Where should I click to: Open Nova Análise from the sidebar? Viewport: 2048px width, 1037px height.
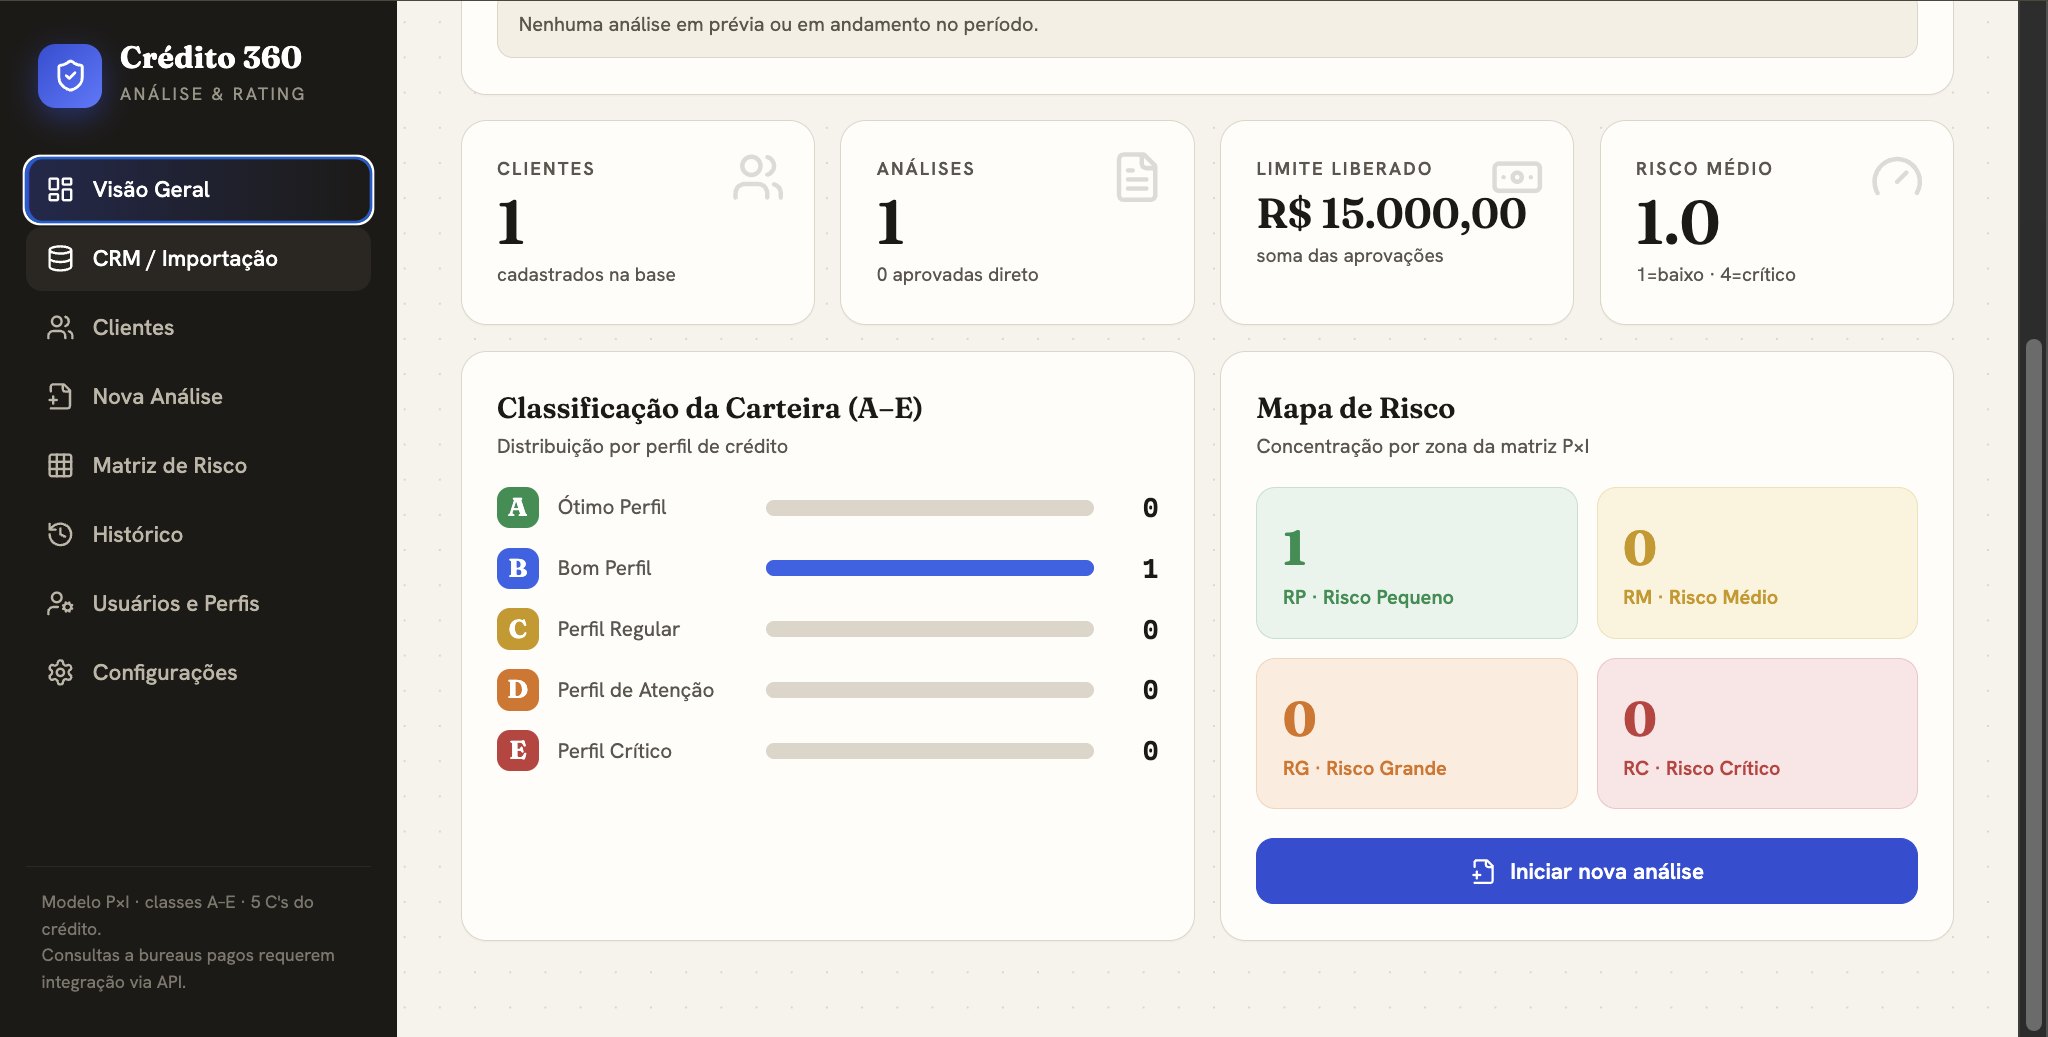(x=198, y=396)
